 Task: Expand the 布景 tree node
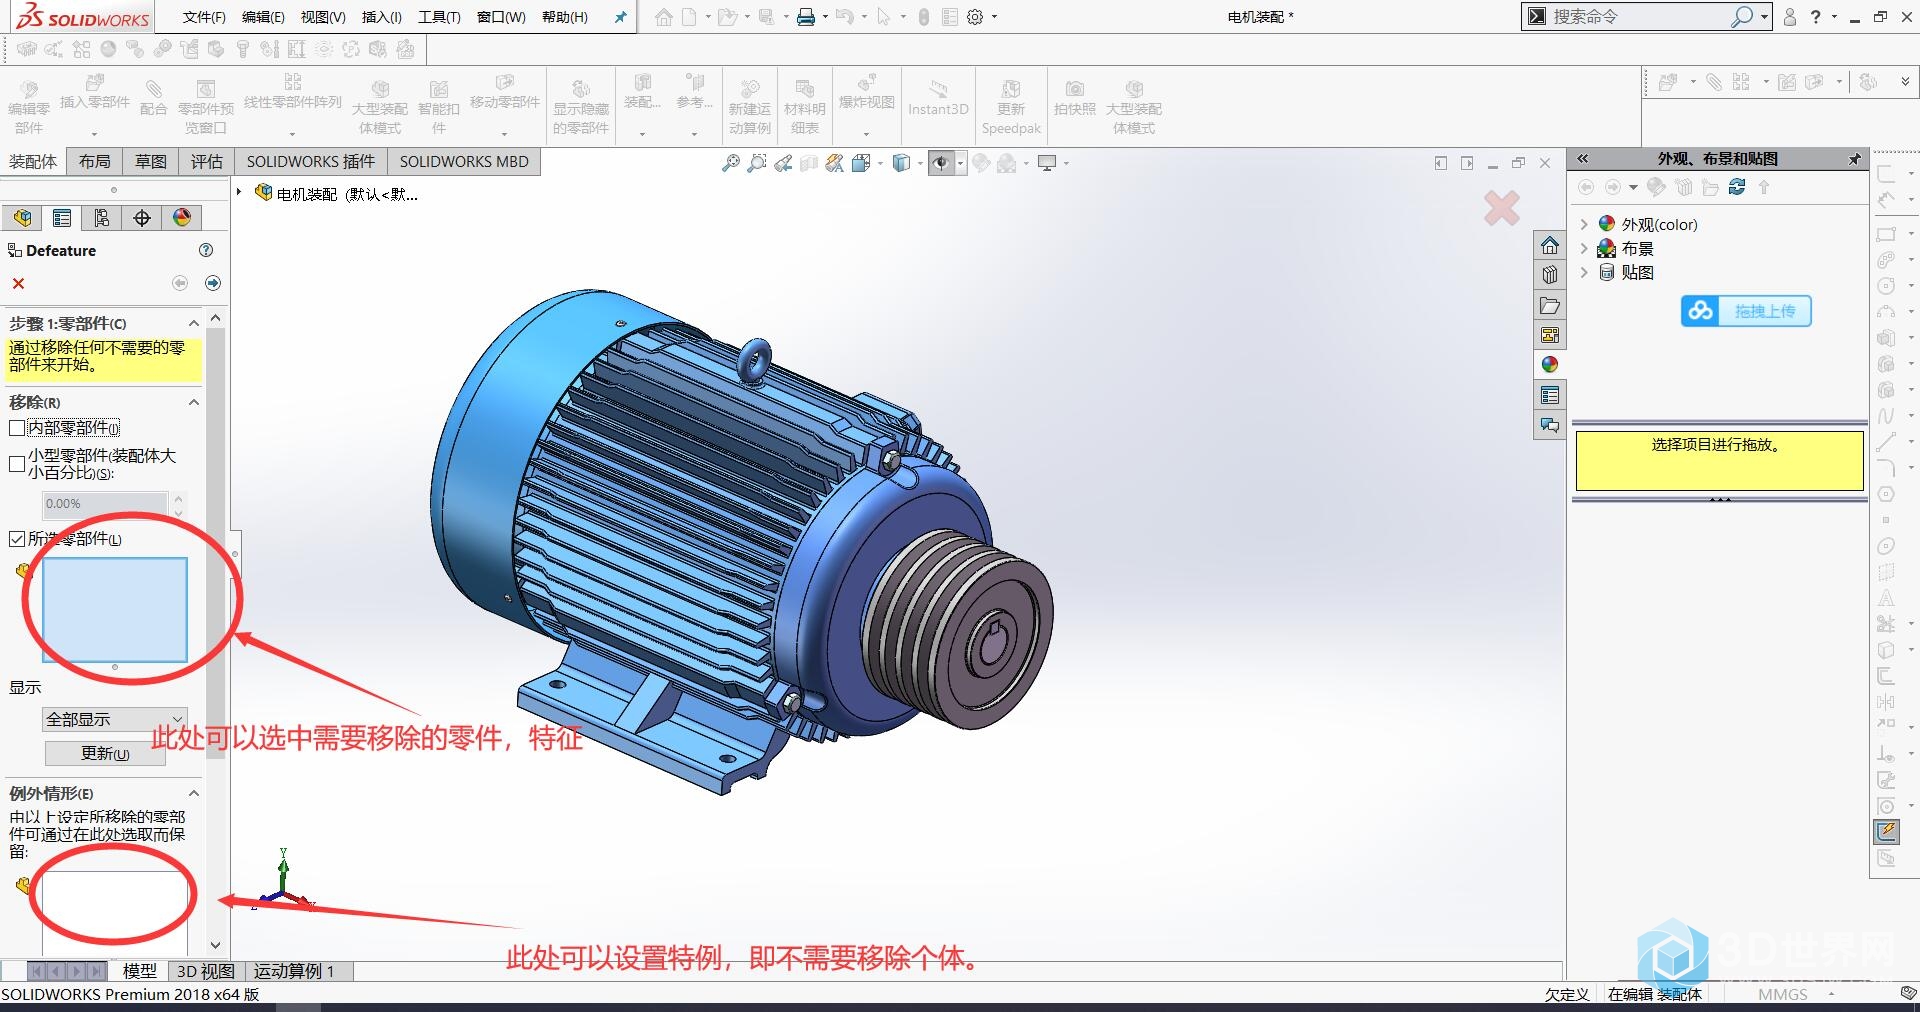click(x=1584, y=248)
